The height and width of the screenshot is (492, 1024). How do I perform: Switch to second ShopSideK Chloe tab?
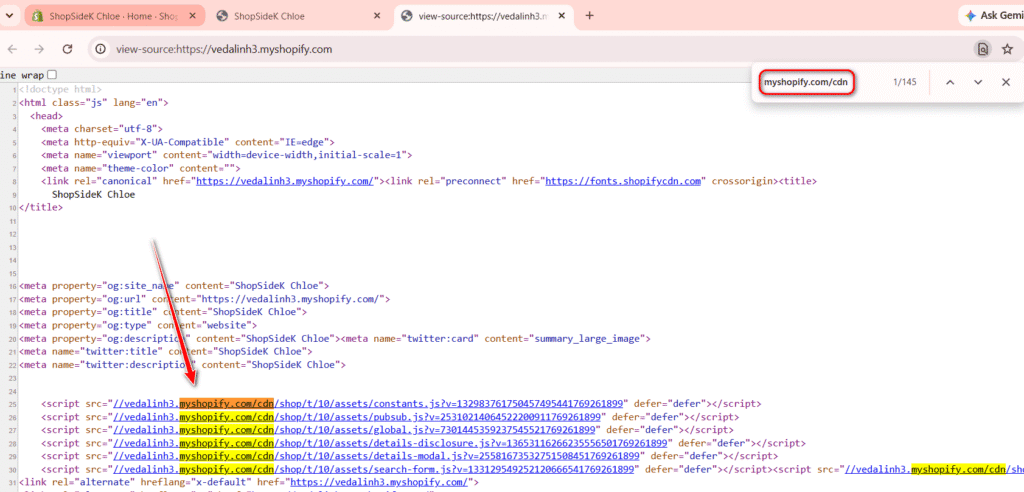[299, 16]
